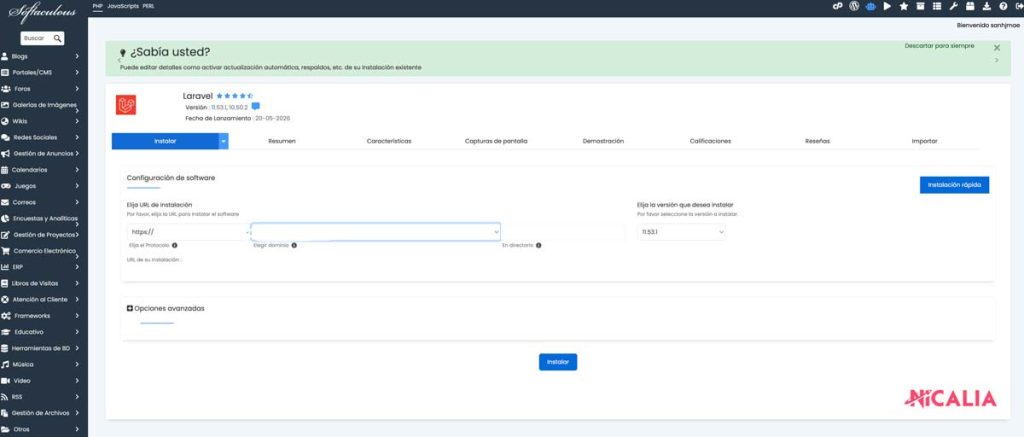Screen dimensions: 1024x437
Task: Open the WordPress manager icon
Action: pyautogui.click(x=854, y=6)
